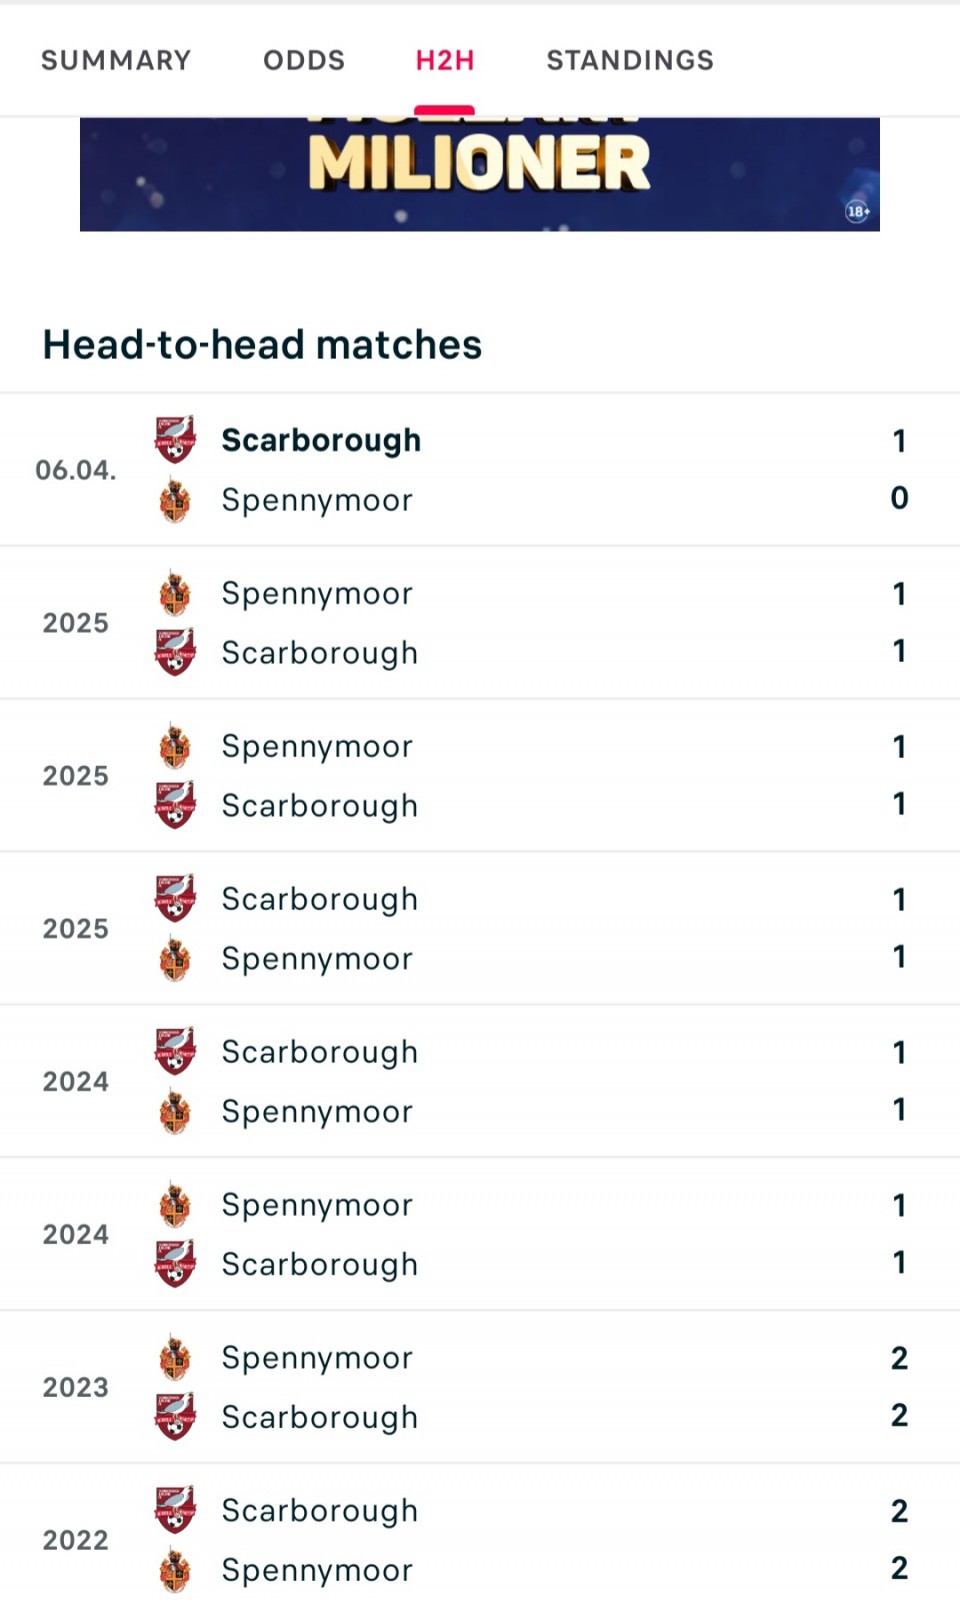Click Spennymoor crest in first 2025 match
960x1612 pixels.
click(x=175, y=593)
